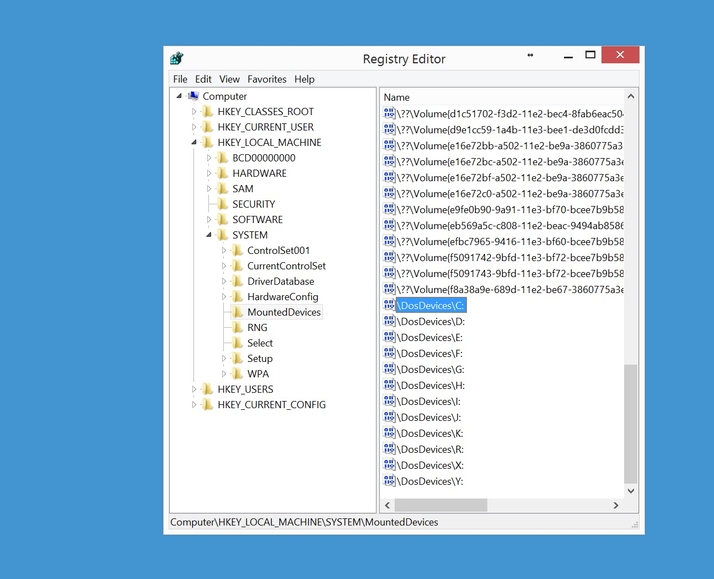Screen dimensions: 714x579
Task: Expand the HKEY_CURRENT_CONFIG node
Action: click(194, 405)
